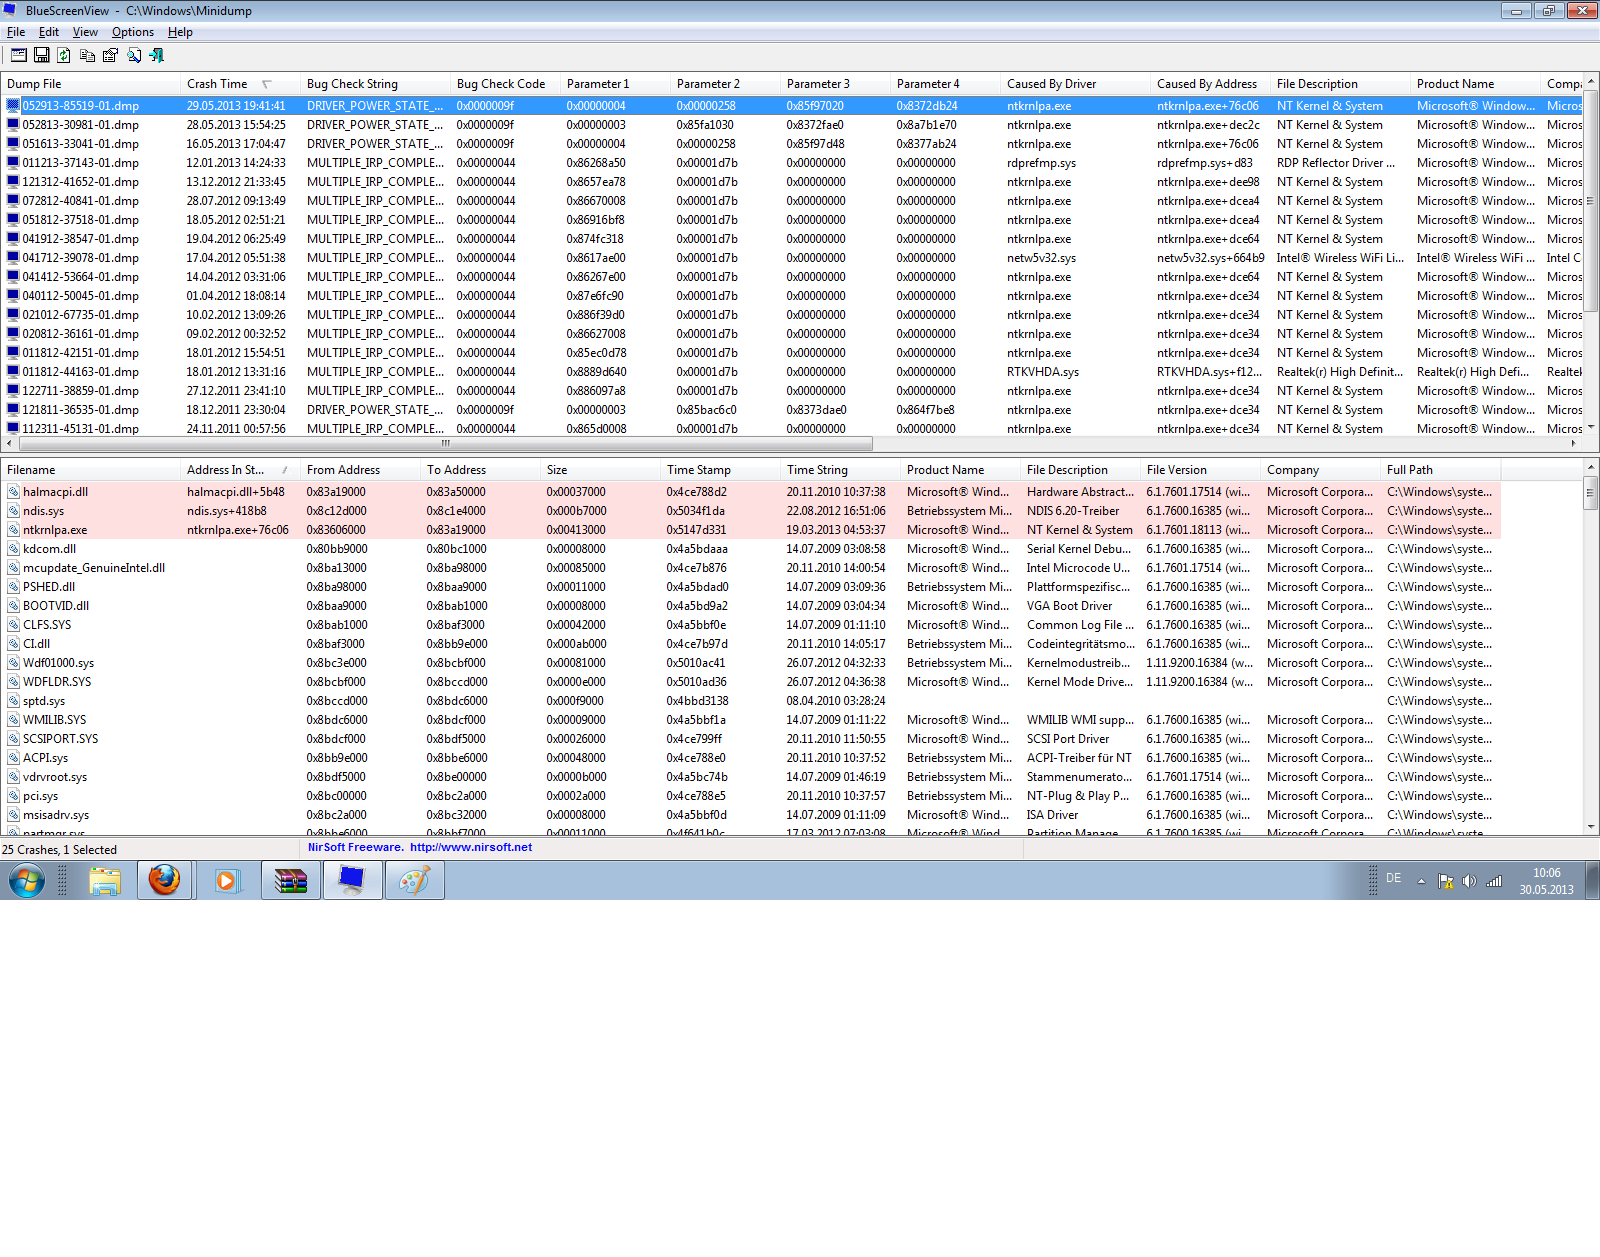1600x1257 pixels.
Task: Click the green Refresh toolbar icon
Action: point(64,55)
